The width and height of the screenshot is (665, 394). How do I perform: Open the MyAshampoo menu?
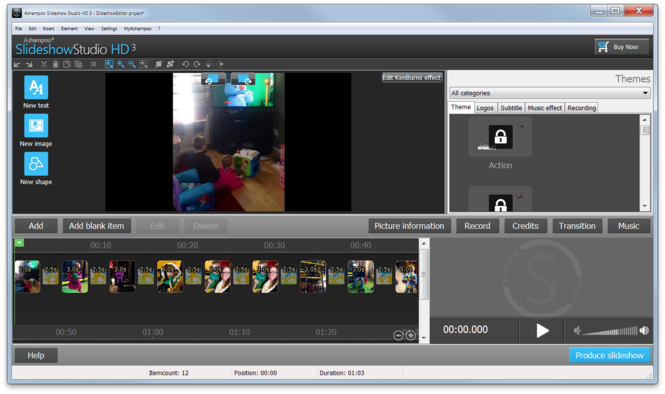(x=137, y=28)
